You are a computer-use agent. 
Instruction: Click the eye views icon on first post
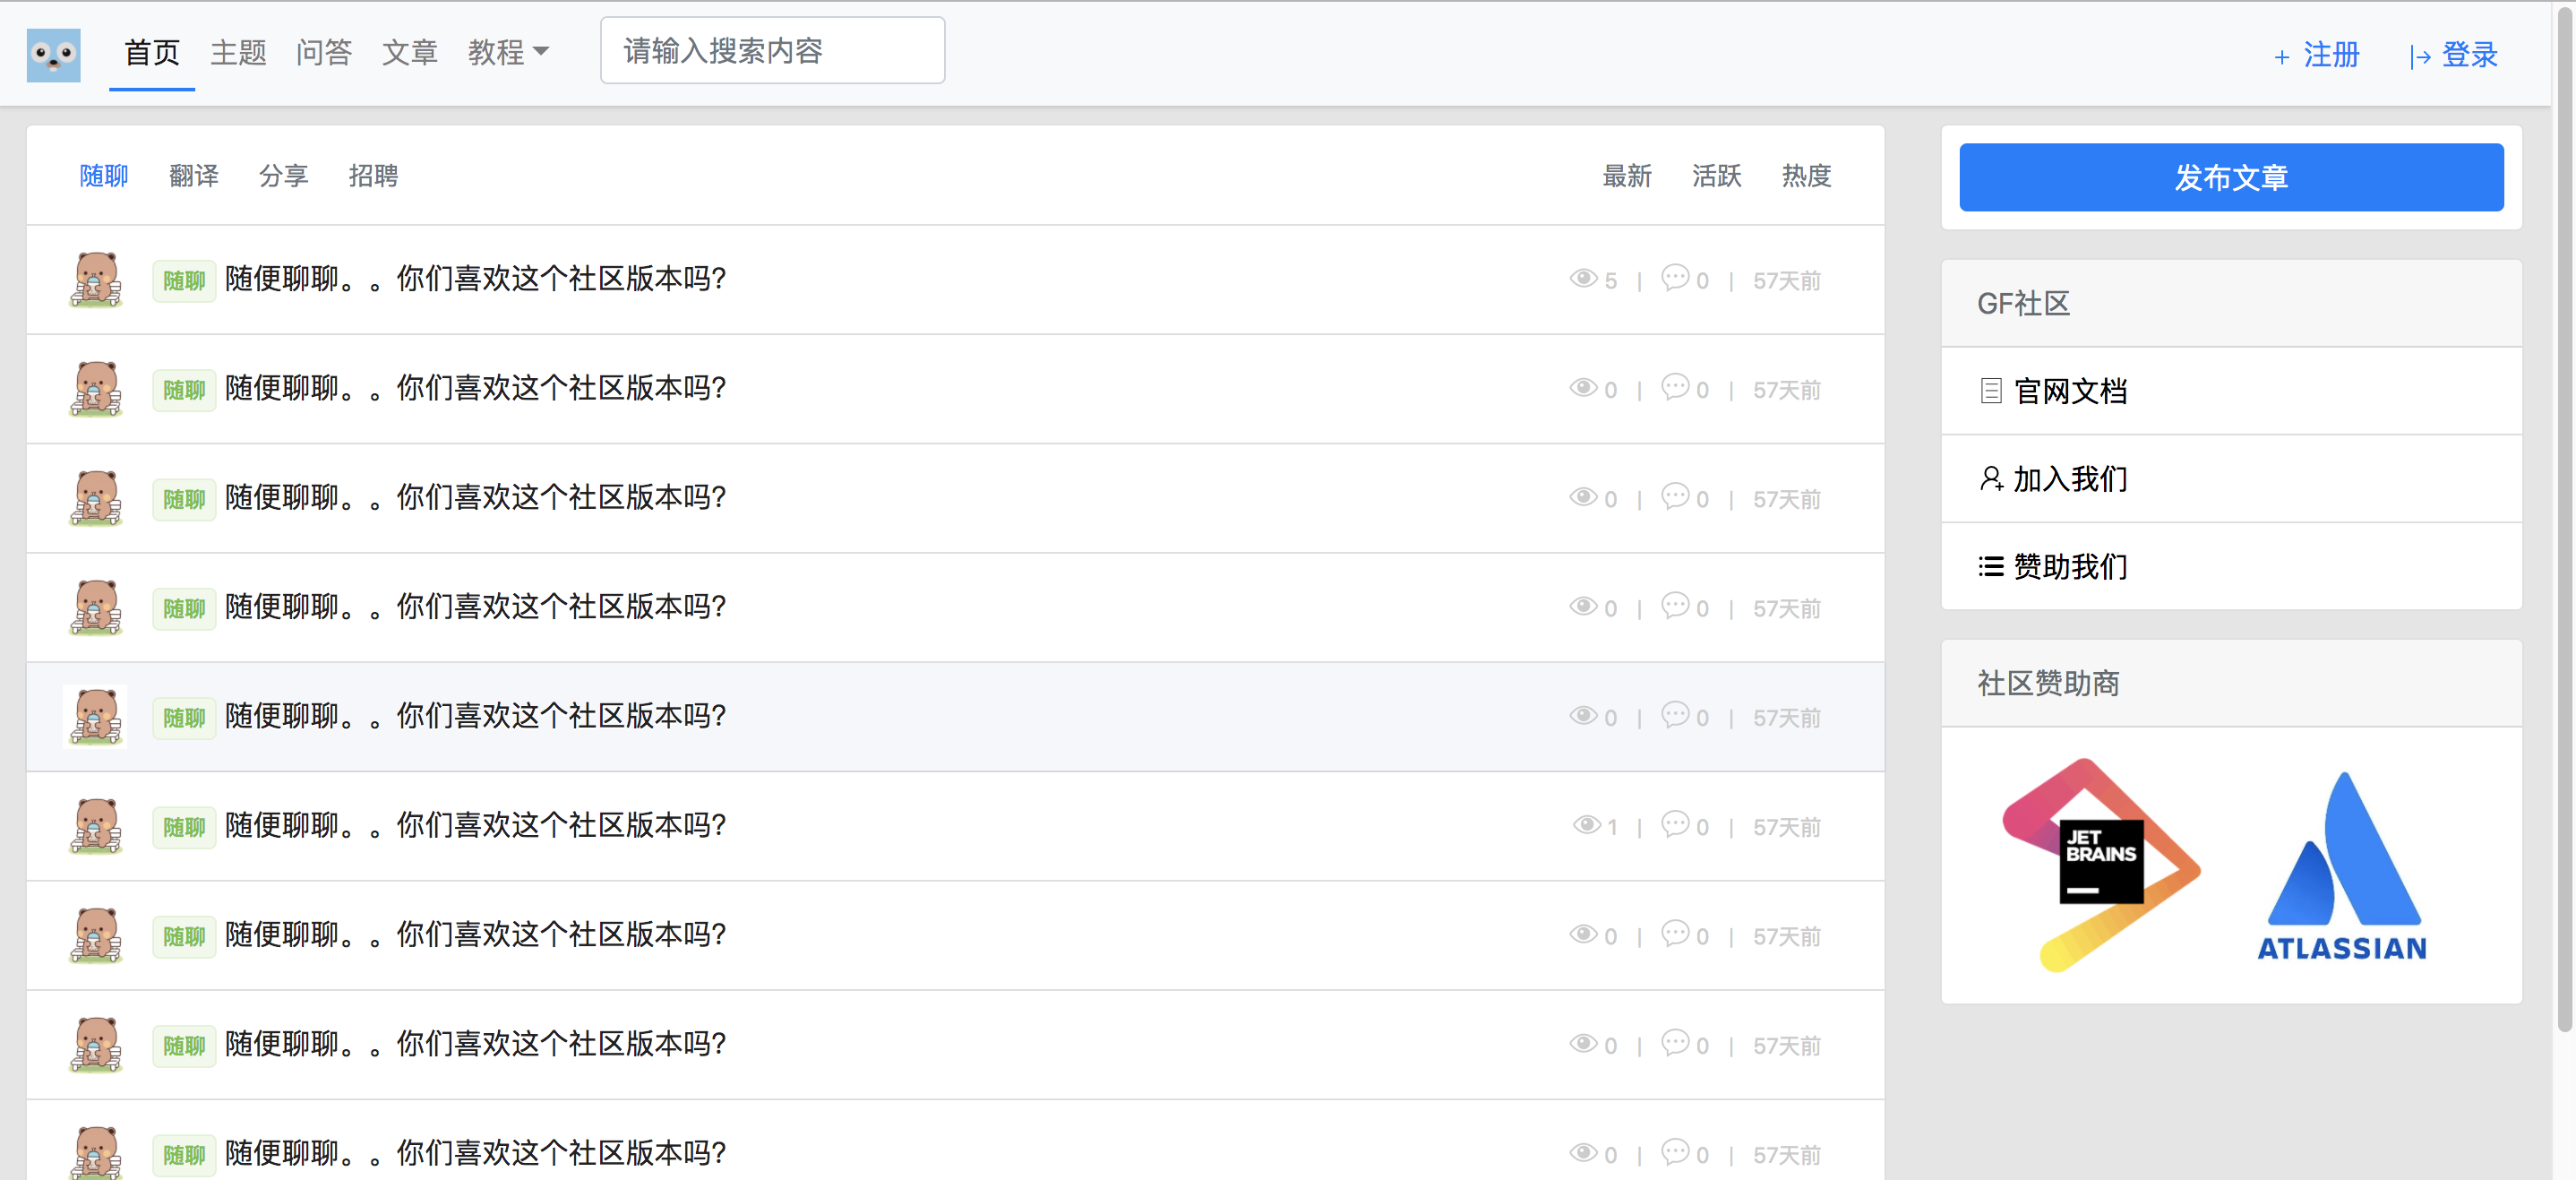[1582, 278]
